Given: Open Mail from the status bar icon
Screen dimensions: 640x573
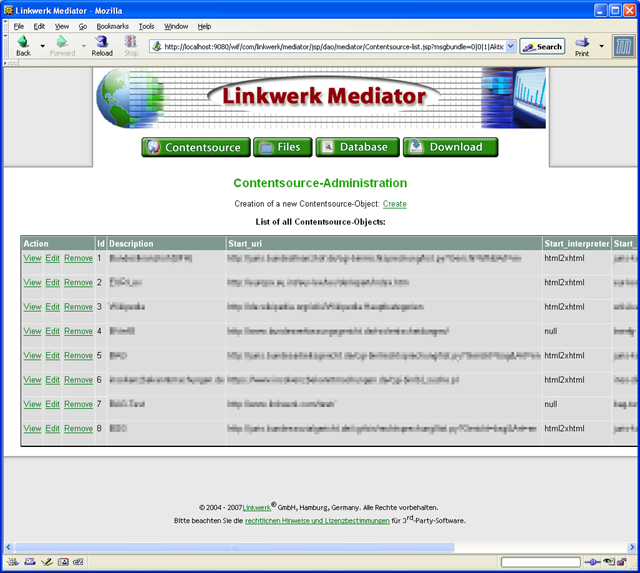Looking at the screenshot, I should click(30, 562).
